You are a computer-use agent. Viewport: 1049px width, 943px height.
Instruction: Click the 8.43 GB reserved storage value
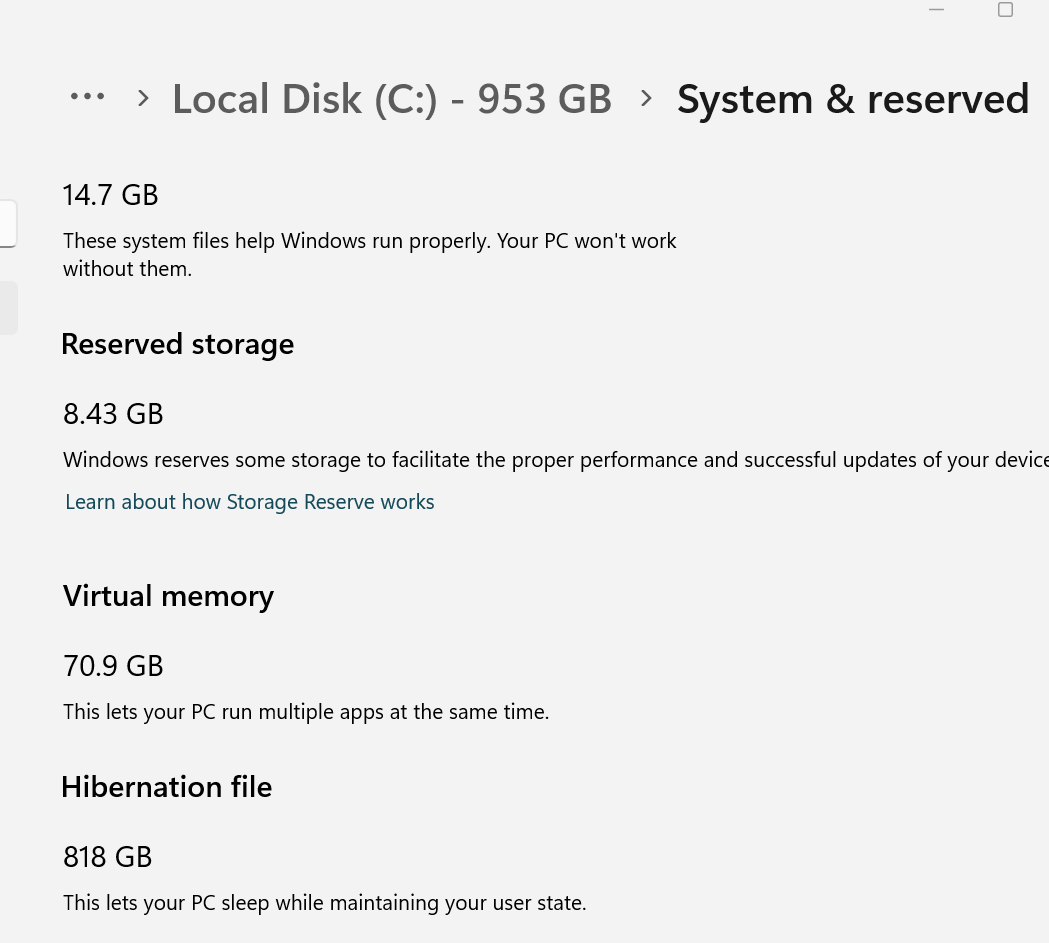tap(113, 414)
